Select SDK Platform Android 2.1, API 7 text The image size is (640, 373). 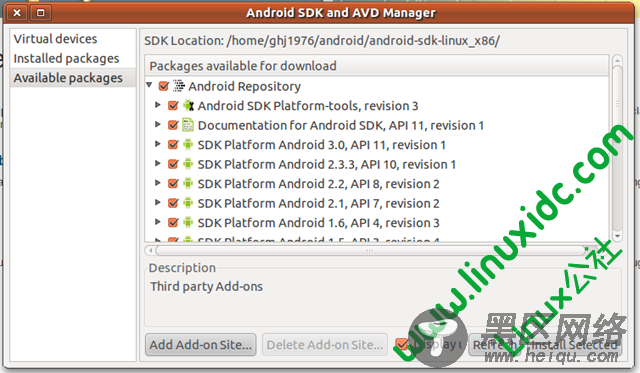click(x=319, y=203)
